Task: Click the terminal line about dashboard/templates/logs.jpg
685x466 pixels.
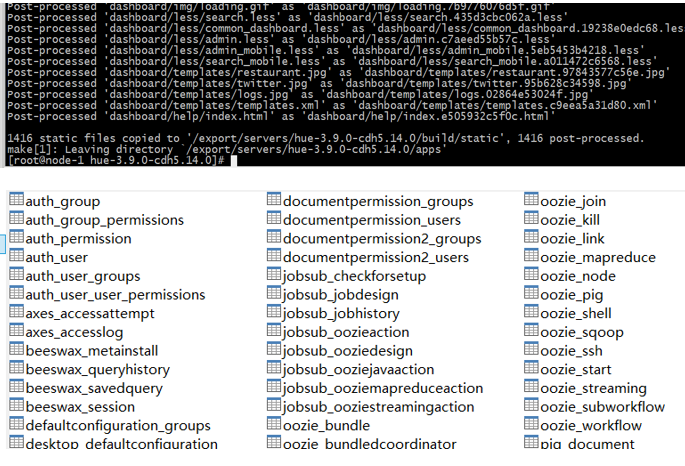Action: click(300, 94)
